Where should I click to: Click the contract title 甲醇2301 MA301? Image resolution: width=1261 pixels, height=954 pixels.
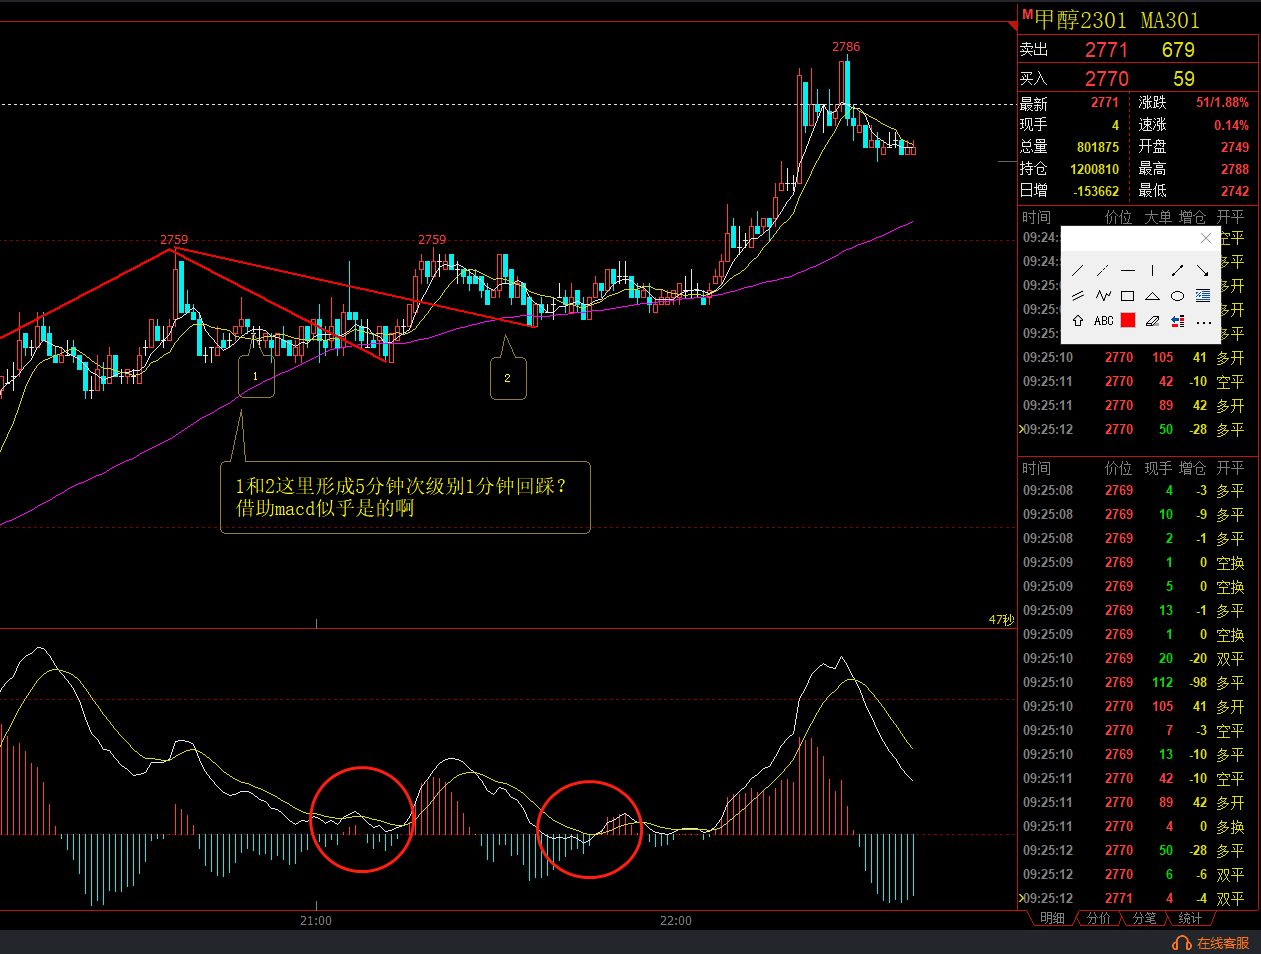point(1117,20)
